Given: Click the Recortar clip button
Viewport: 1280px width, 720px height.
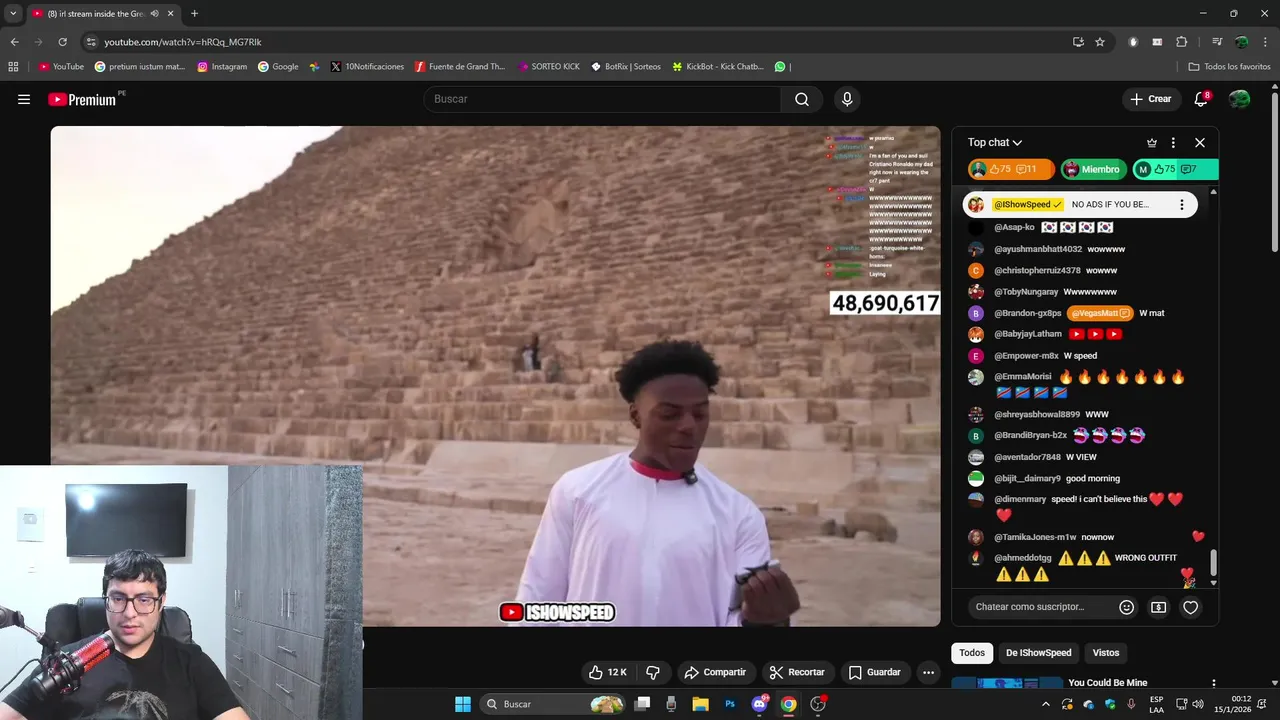Looking at the screenshot, I should click(796, 672).
